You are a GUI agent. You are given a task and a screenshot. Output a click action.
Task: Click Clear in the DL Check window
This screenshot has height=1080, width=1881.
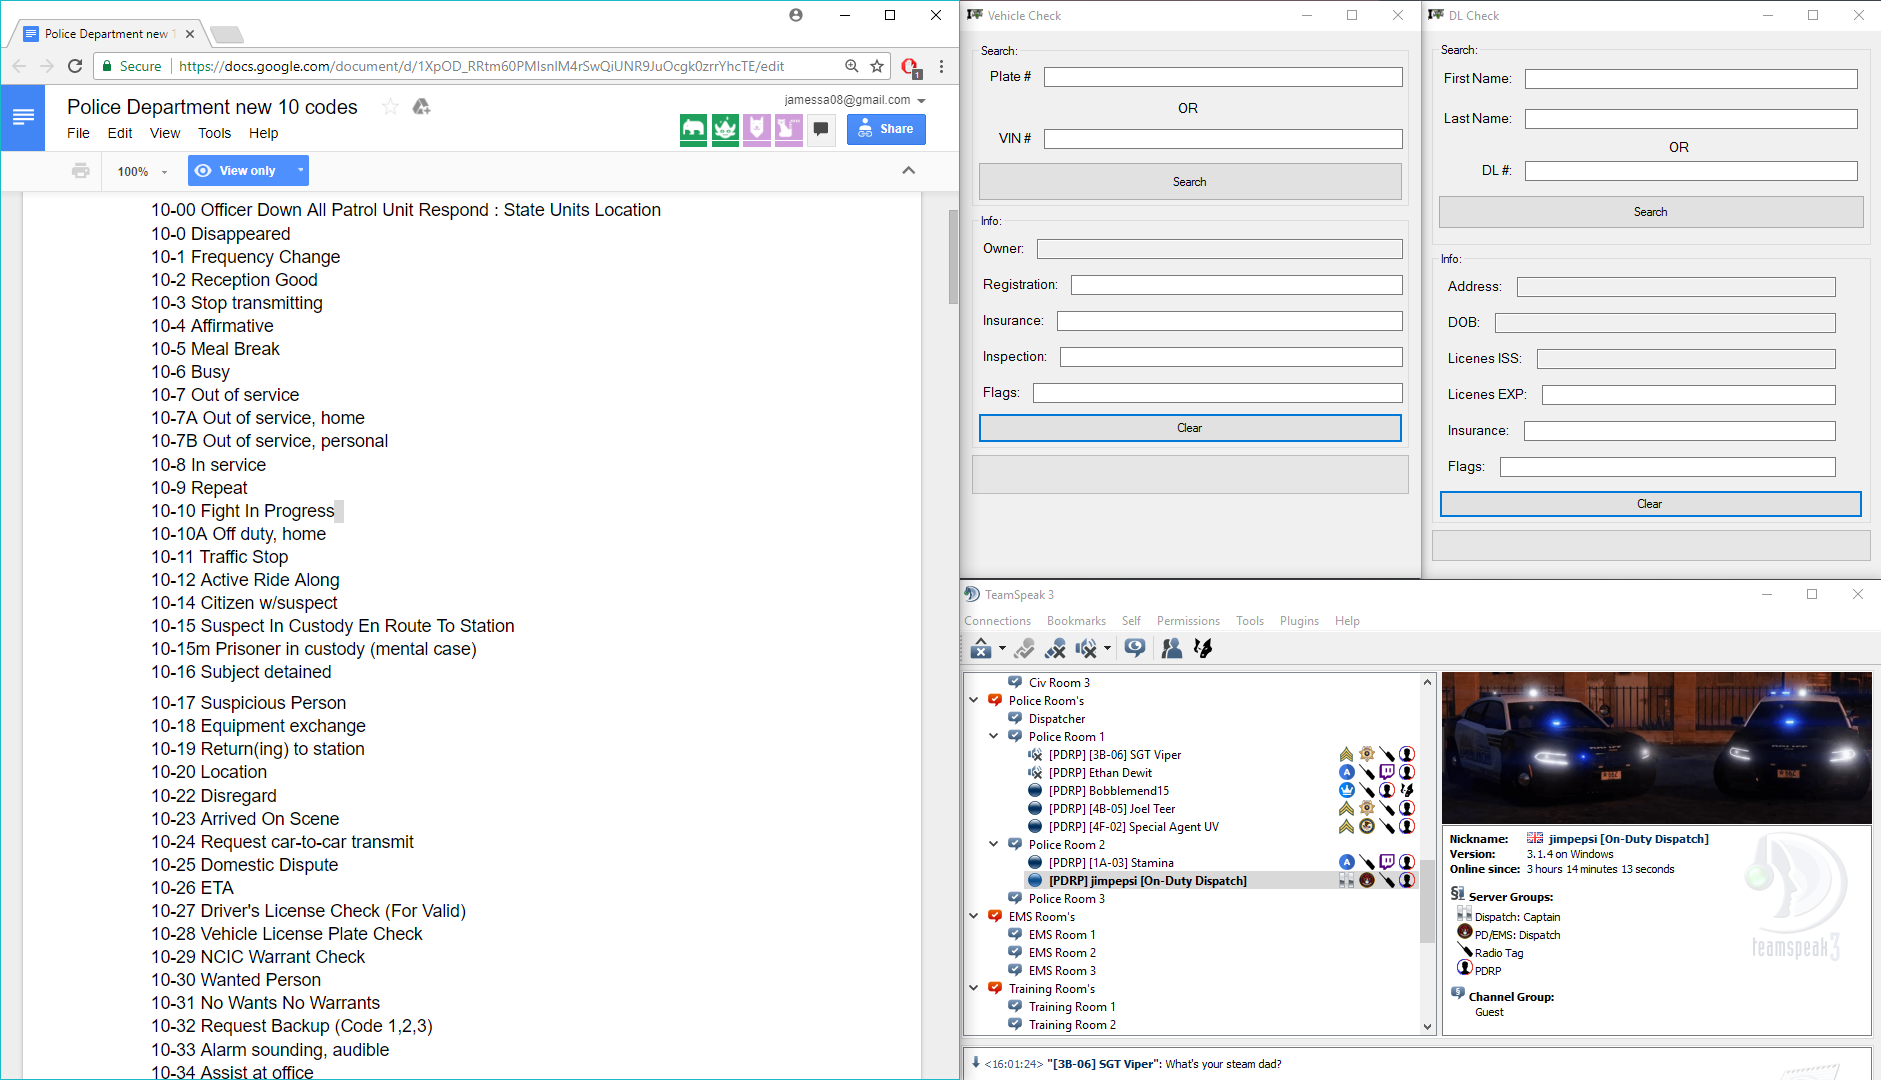[x=1650, y=504]
